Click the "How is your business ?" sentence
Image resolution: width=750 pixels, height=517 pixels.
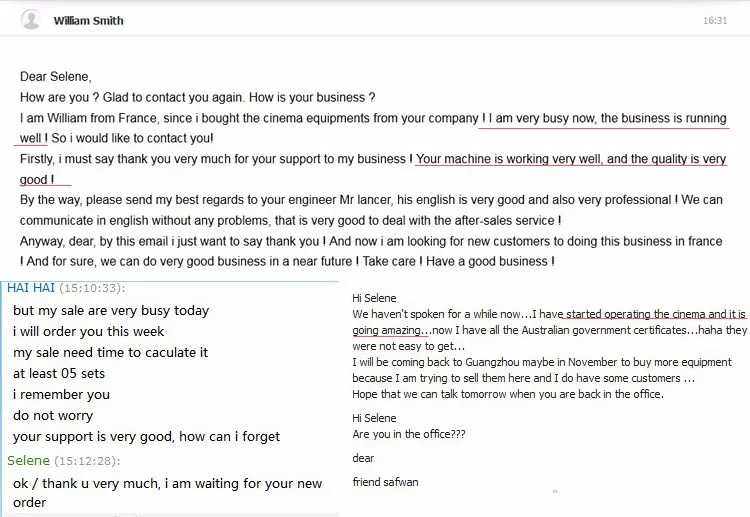312,98
